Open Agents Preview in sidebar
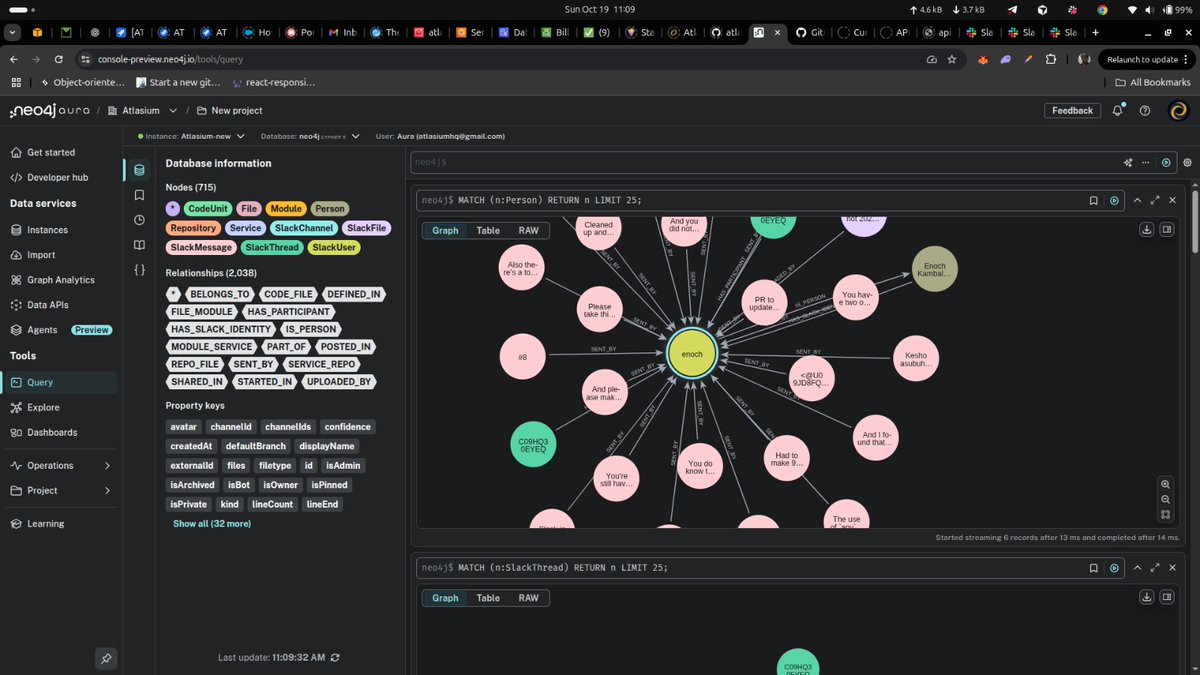Screen dimensions: 1200x675 click(60, 330)
